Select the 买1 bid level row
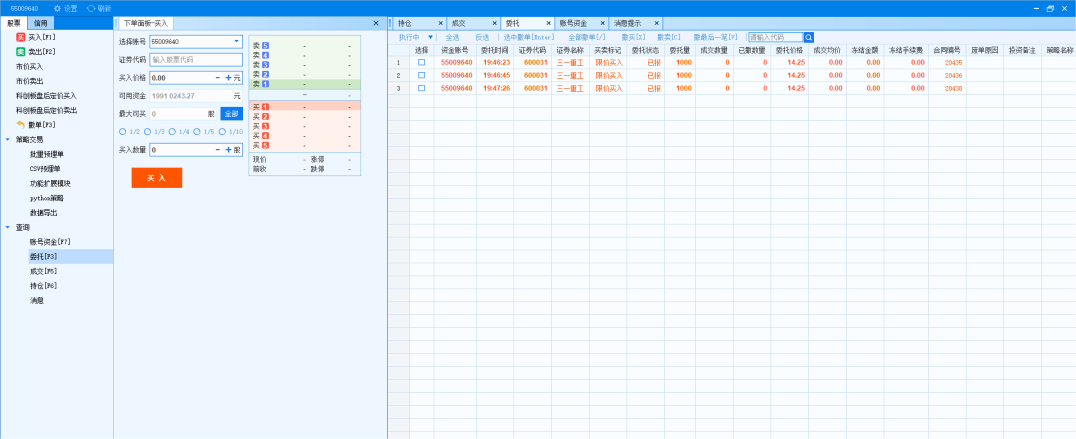The image size is (1076, 439). [x=304, y=107]
